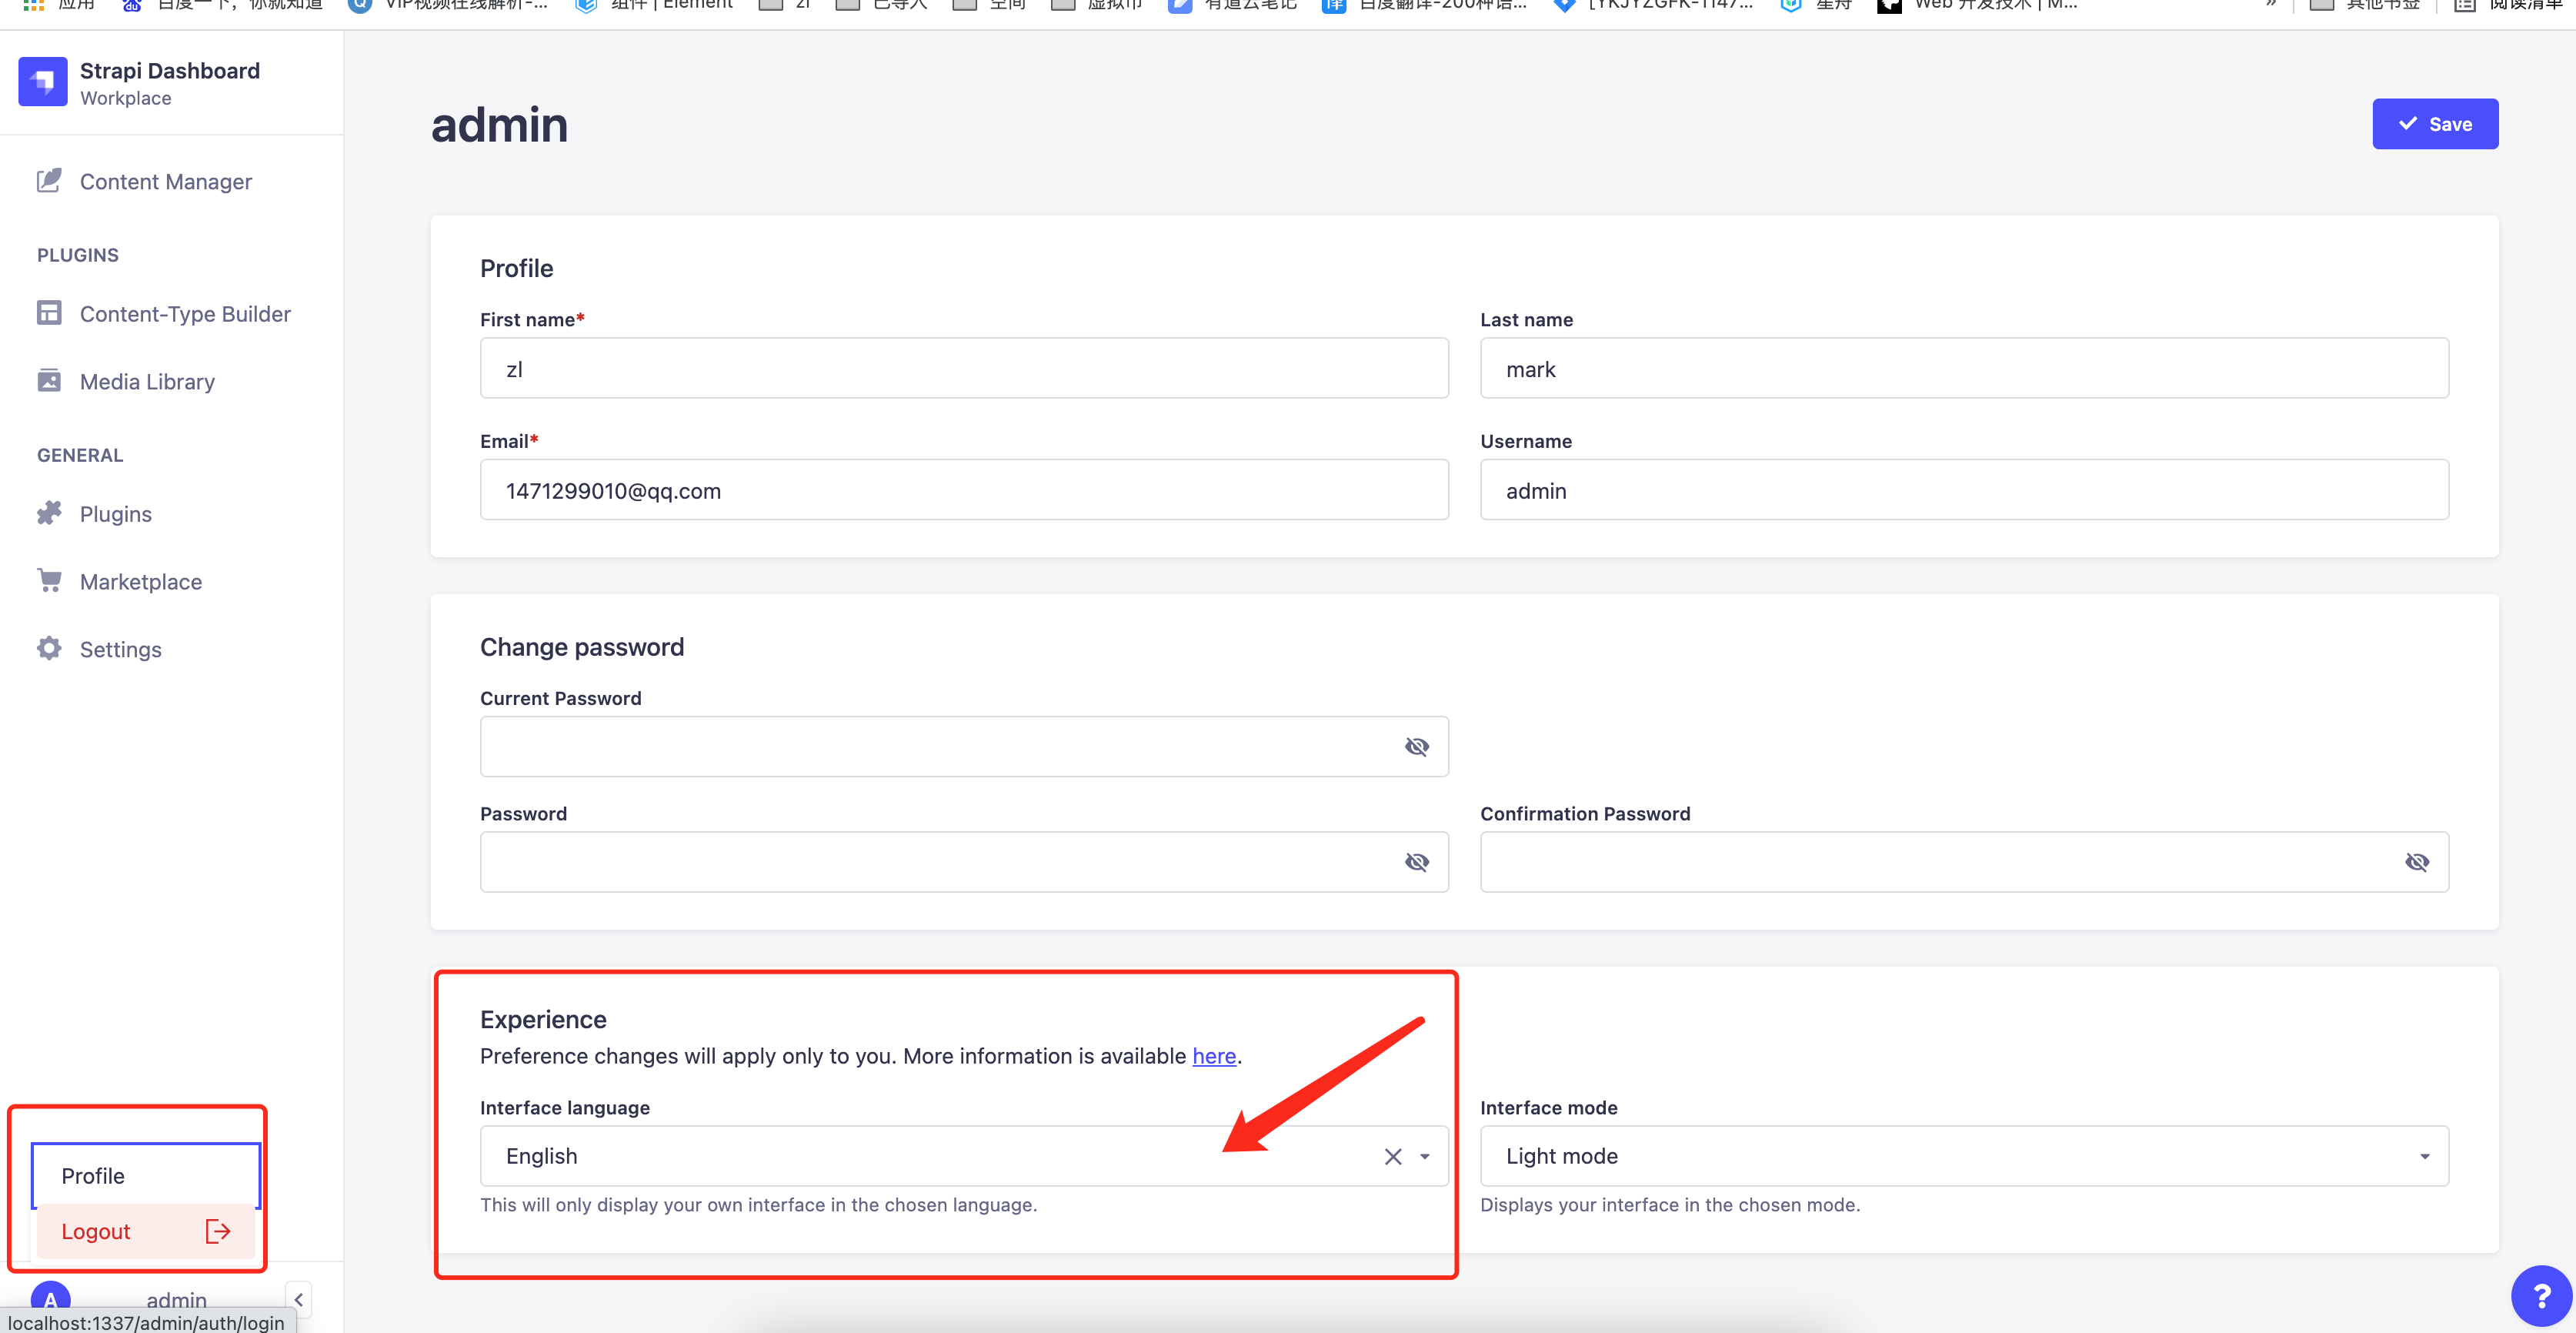
Task: Clear the selected English language
Action: [1392, 1157]
